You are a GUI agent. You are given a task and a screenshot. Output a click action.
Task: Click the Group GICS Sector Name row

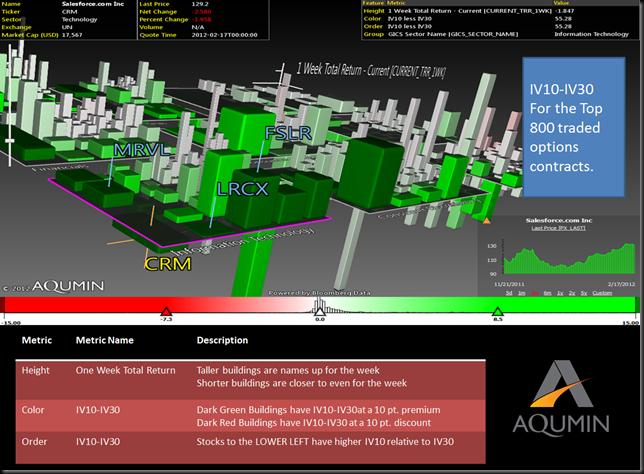[x=500, y=34]
